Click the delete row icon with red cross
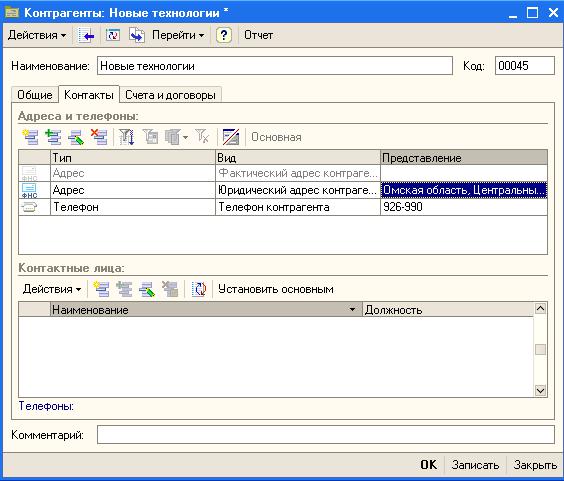564x481 pixels. click(x=99, y=137)
